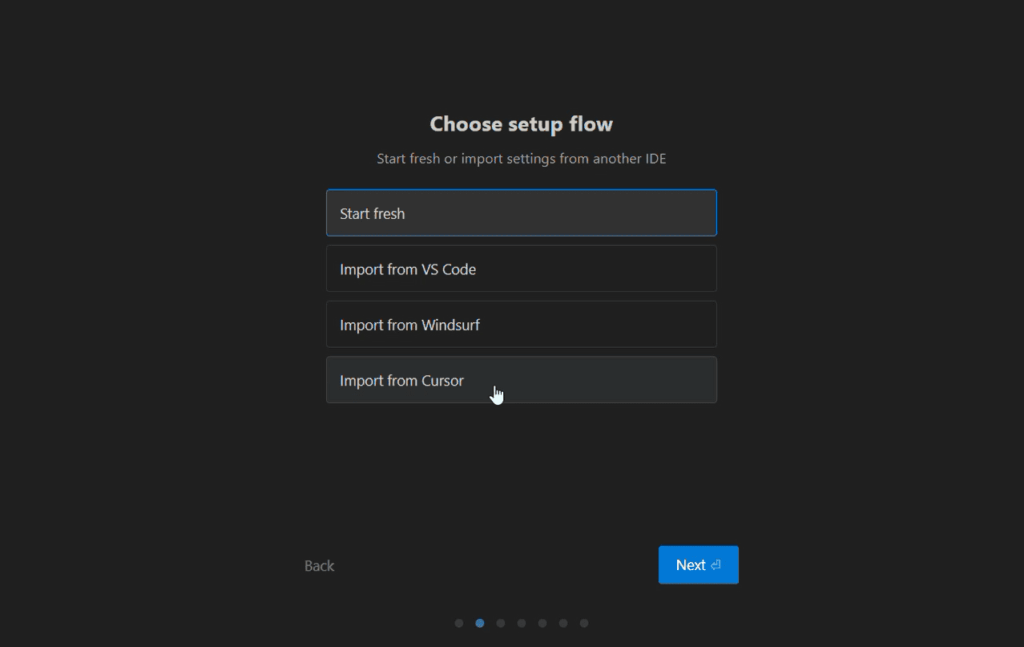The width and height of the screenshot is (1024, 647).
Task: Pick Import from Cursor option
Action: [521, 380]
